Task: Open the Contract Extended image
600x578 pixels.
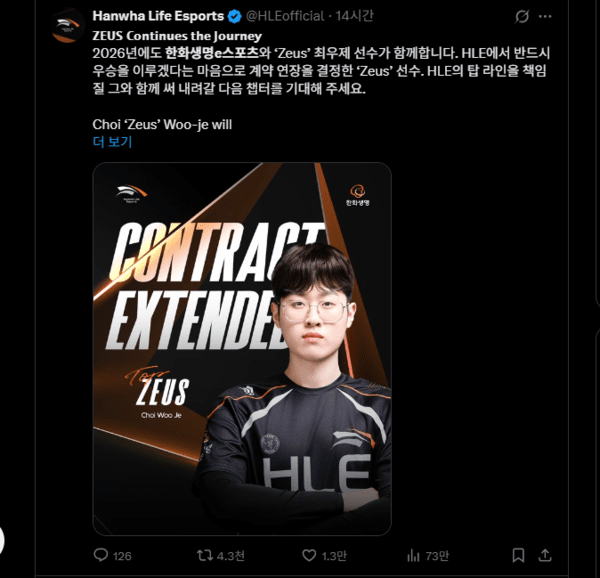Action: coord(242,348)
